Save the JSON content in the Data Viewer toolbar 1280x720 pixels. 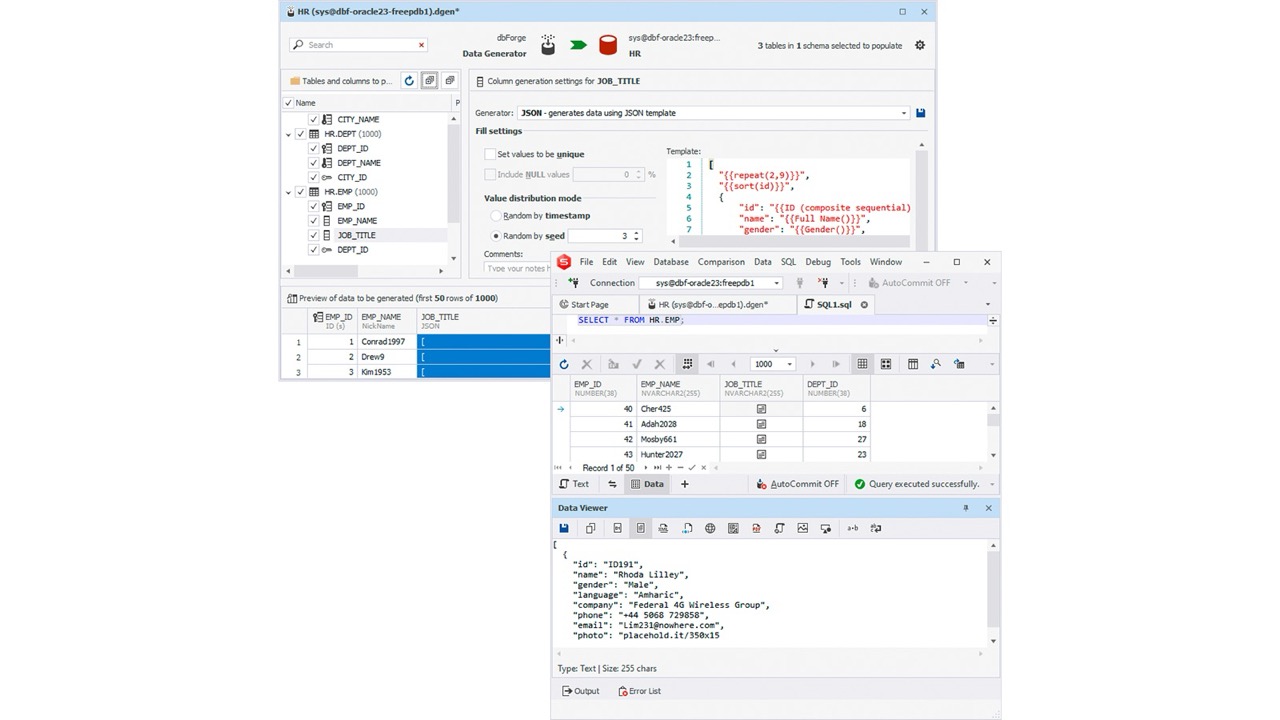564,528
